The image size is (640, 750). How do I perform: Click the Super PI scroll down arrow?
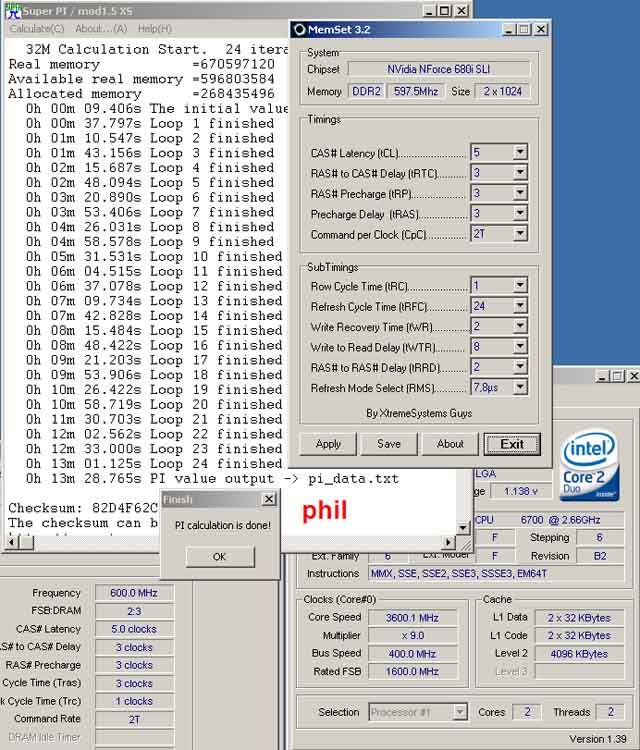point(463,528)
